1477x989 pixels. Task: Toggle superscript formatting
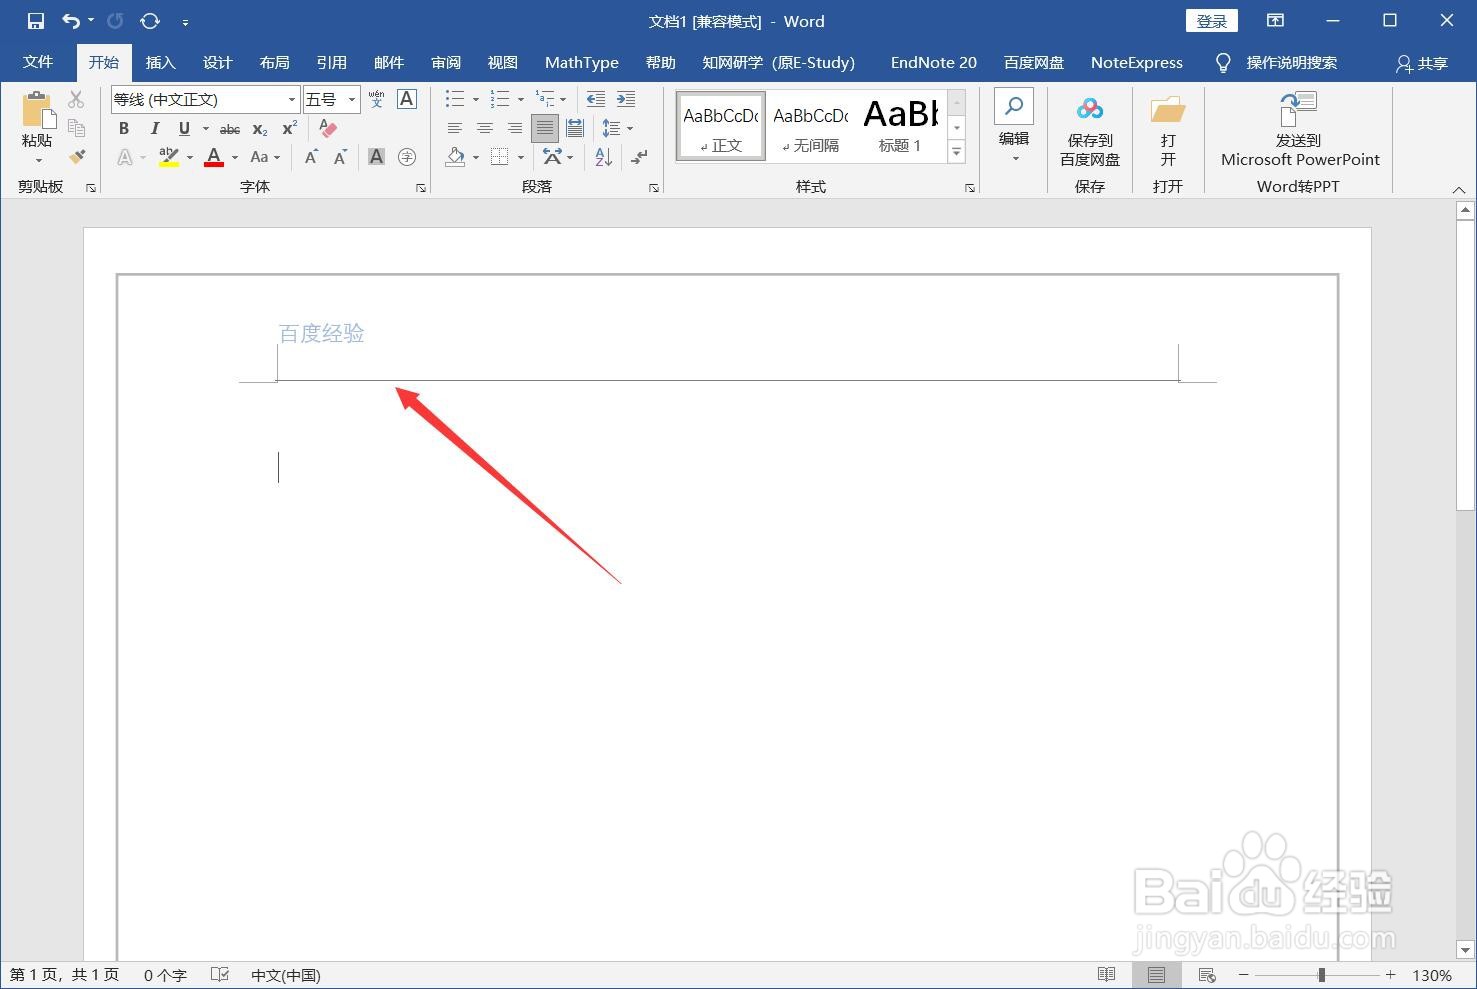coord(290,128)
